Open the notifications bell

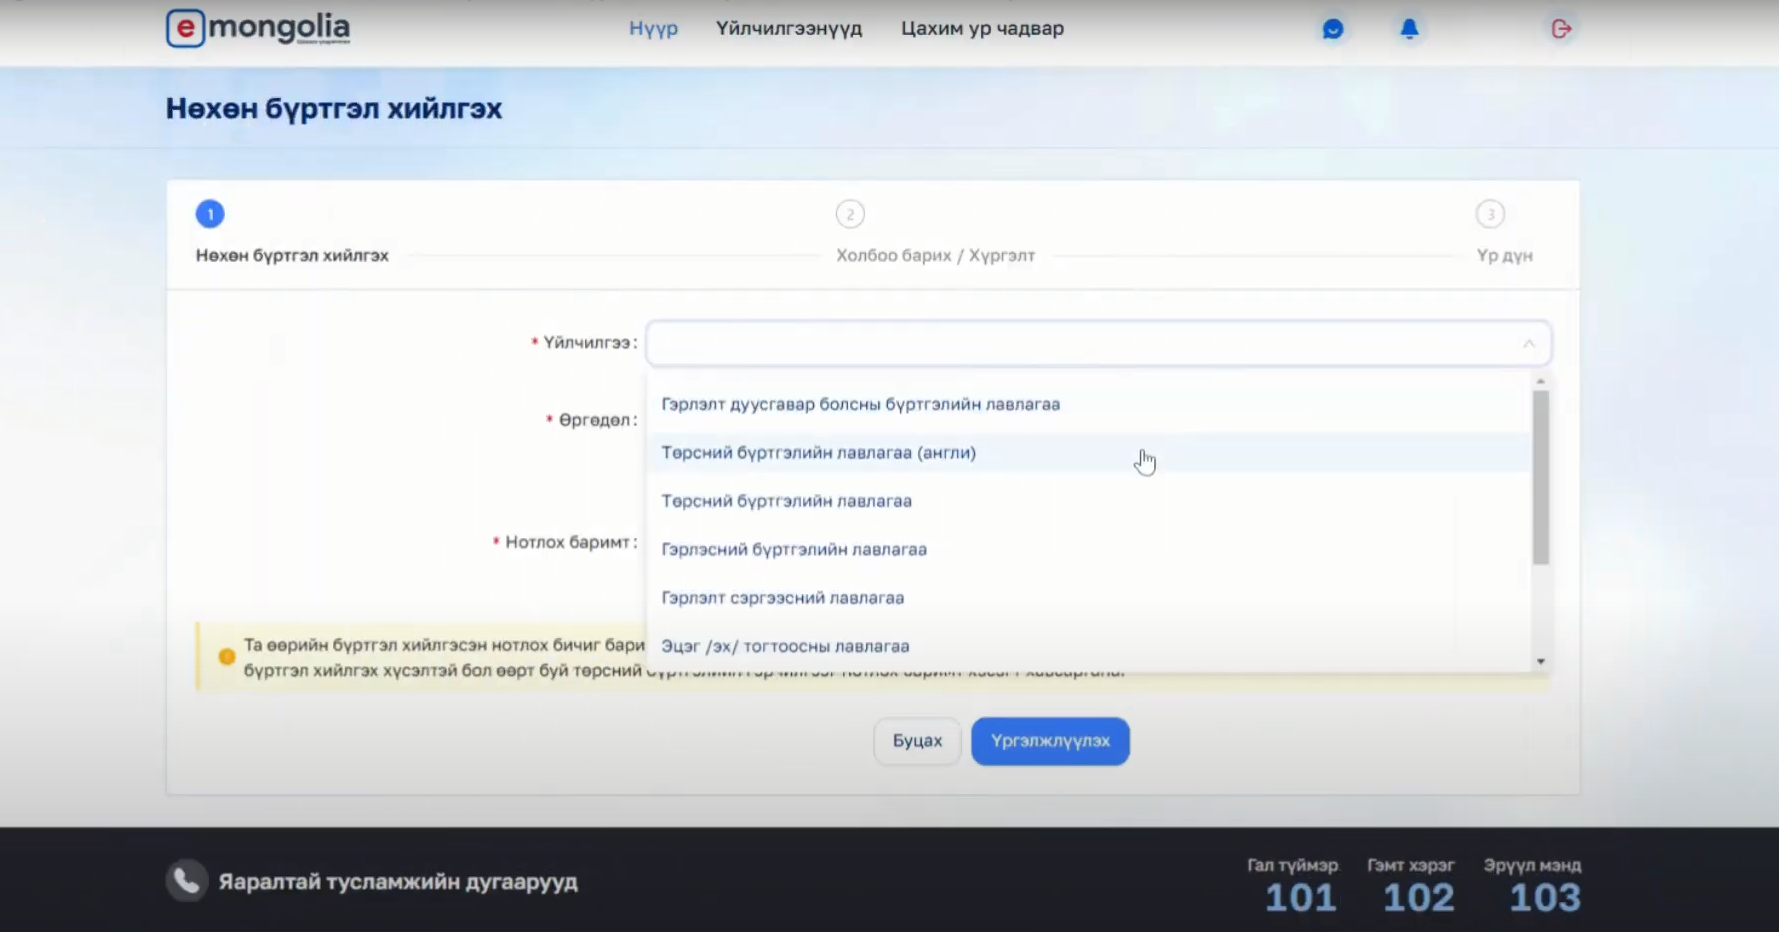(1411, 29)
